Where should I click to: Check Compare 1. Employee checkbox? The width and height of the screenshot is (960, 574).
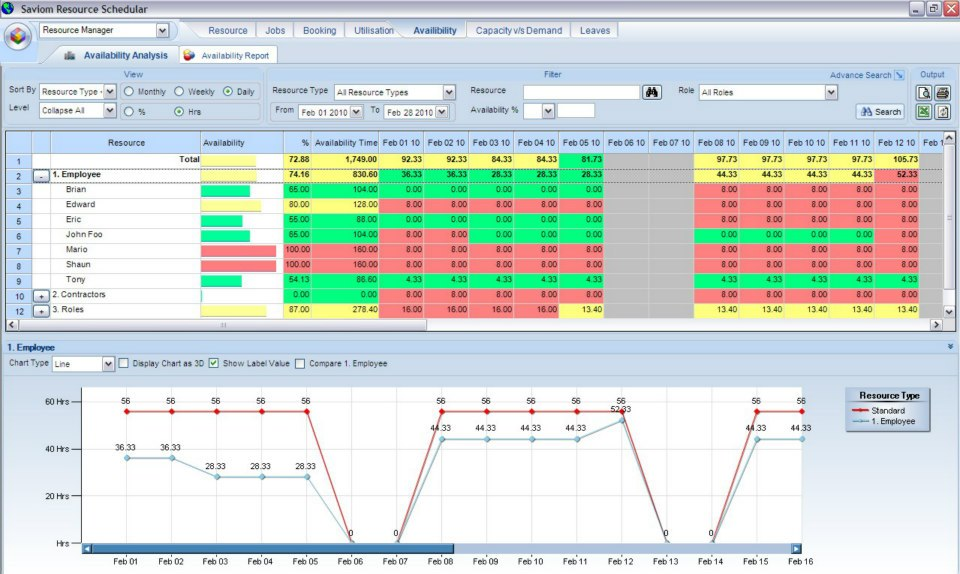tap(300, 363)
